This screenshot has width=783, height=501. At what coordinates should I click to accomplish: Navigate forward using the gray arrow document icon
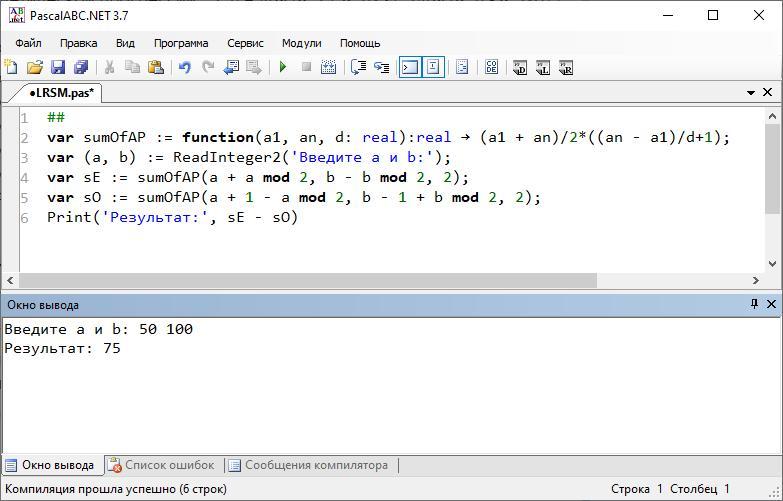254,66
